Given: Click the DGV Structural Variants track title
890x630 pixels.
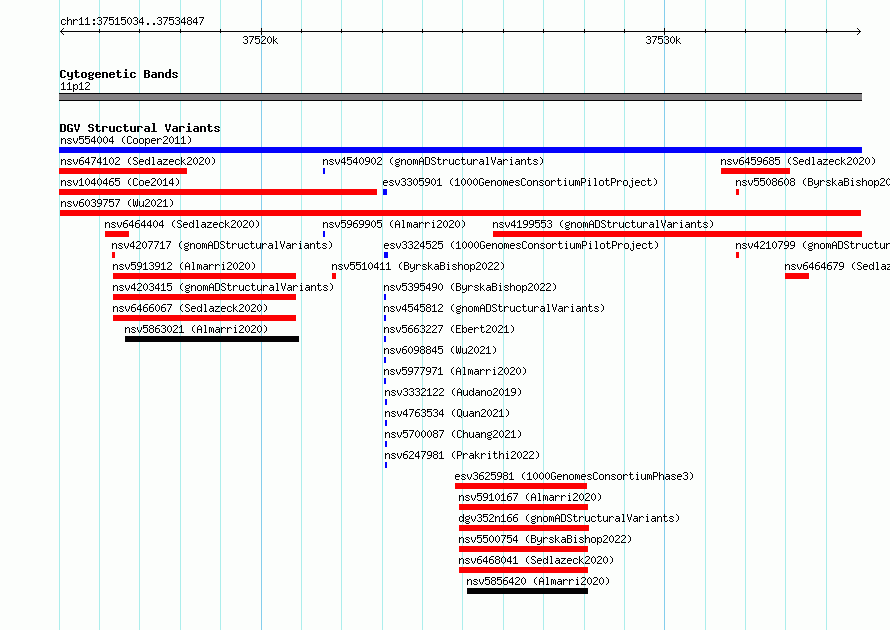Looking at the screenshot, I should (x=140, y=128).
